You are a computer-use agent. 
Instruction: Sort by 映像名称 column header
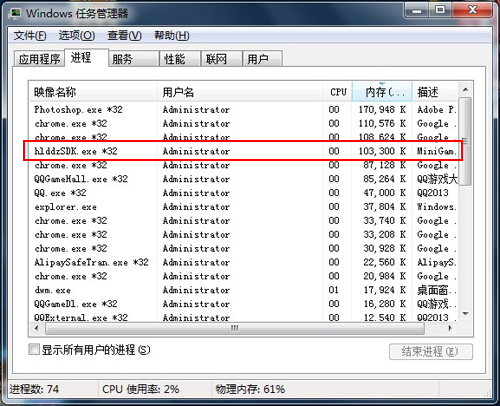click(x=93, y=92)
